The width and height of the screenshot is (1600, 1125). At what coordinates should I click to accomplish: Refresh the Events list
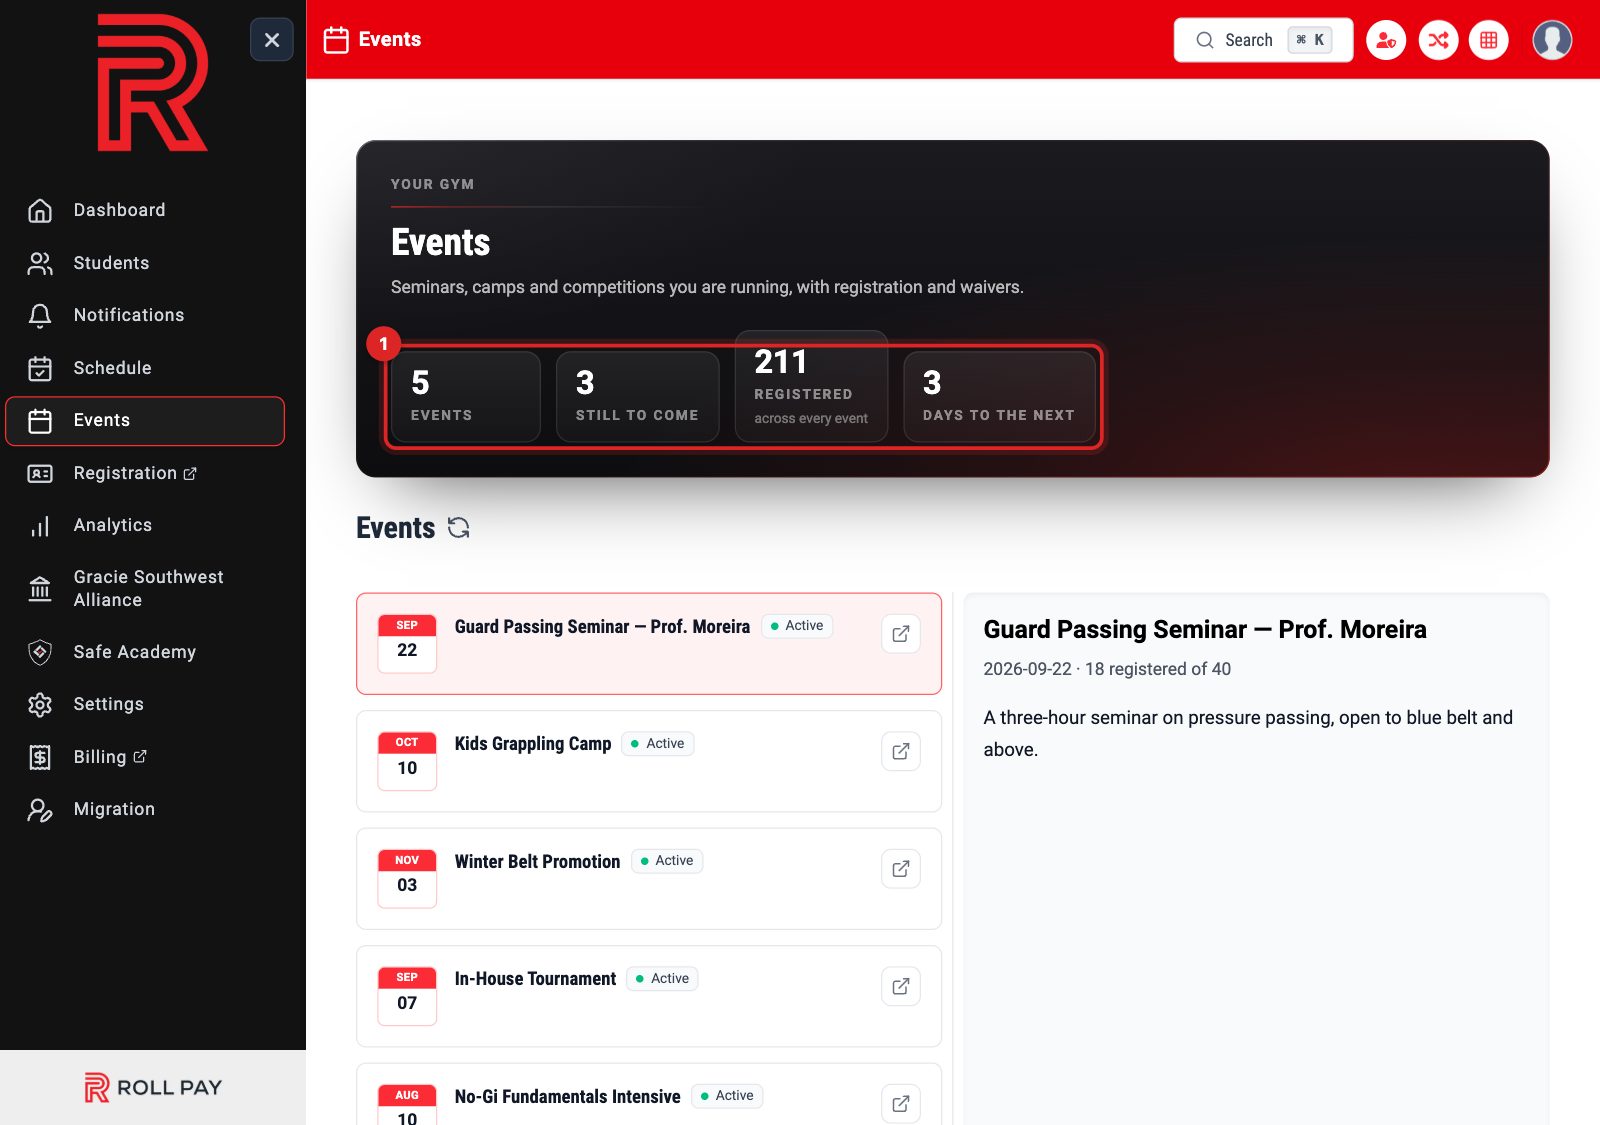pyautogui.click(x=459, y=528)
